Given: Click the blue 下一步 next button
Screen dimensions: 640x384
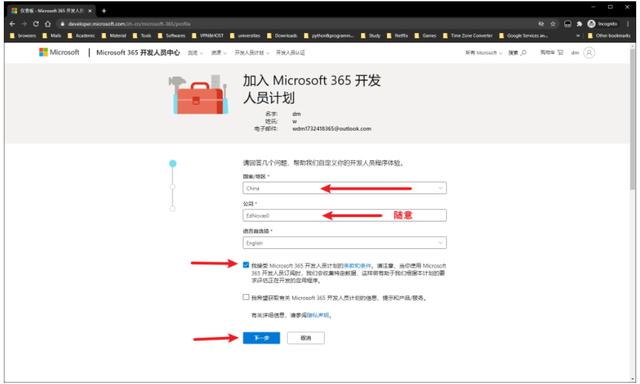Looking at the screenshot, I should 261,338.
